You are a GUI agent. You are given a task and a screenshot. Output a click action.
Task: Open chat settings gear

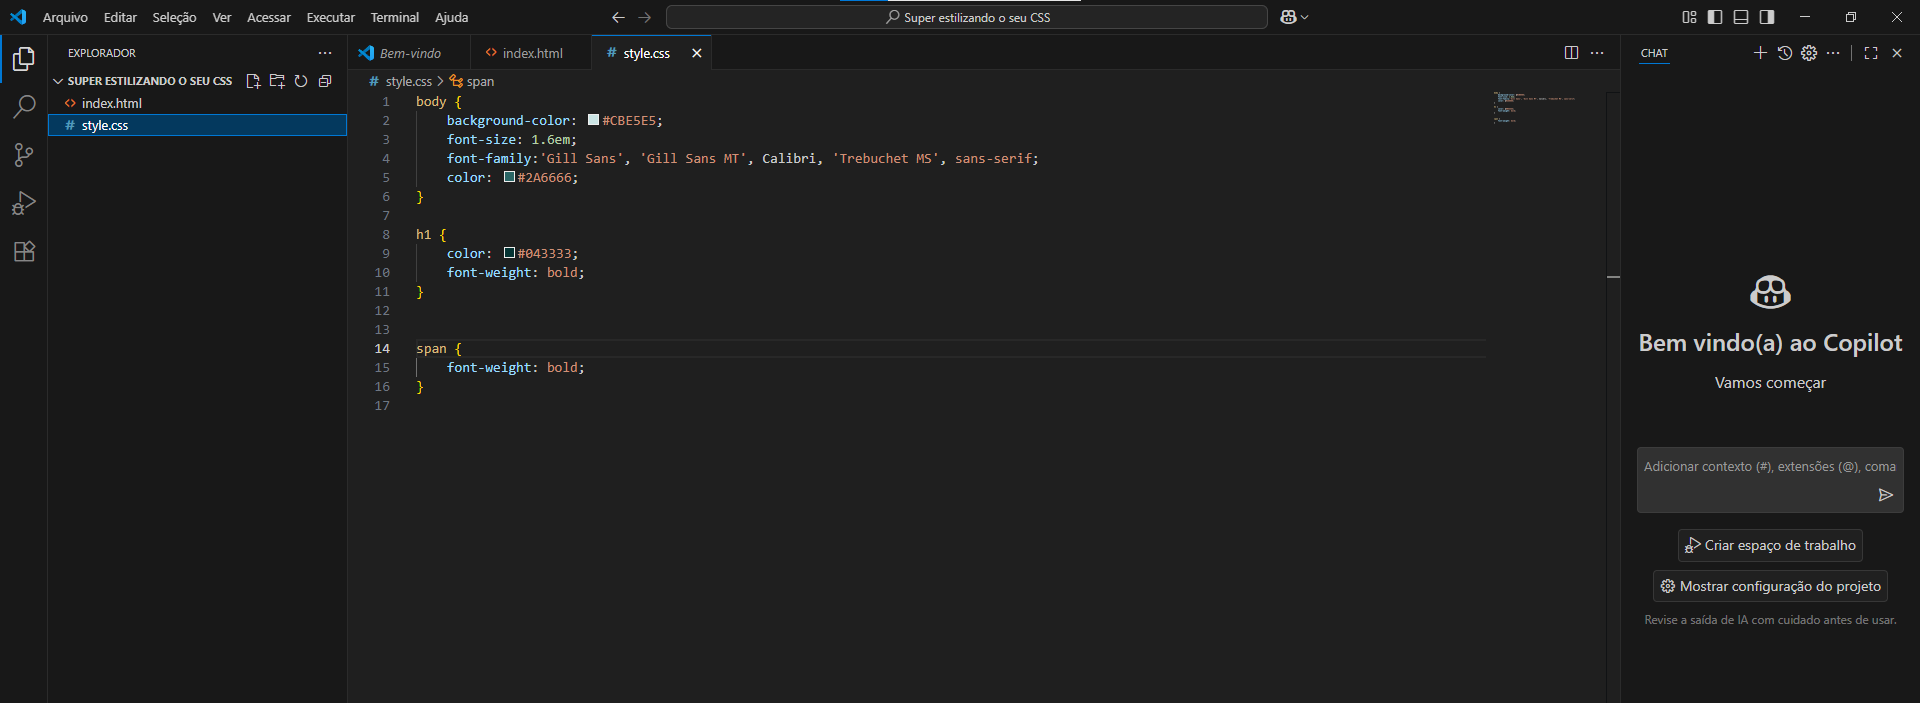coord(1809,53)
